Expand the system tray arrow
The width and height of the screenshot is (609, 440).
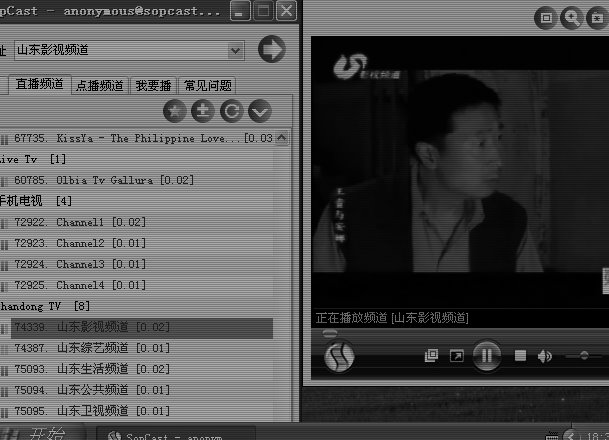pos(571,435)
